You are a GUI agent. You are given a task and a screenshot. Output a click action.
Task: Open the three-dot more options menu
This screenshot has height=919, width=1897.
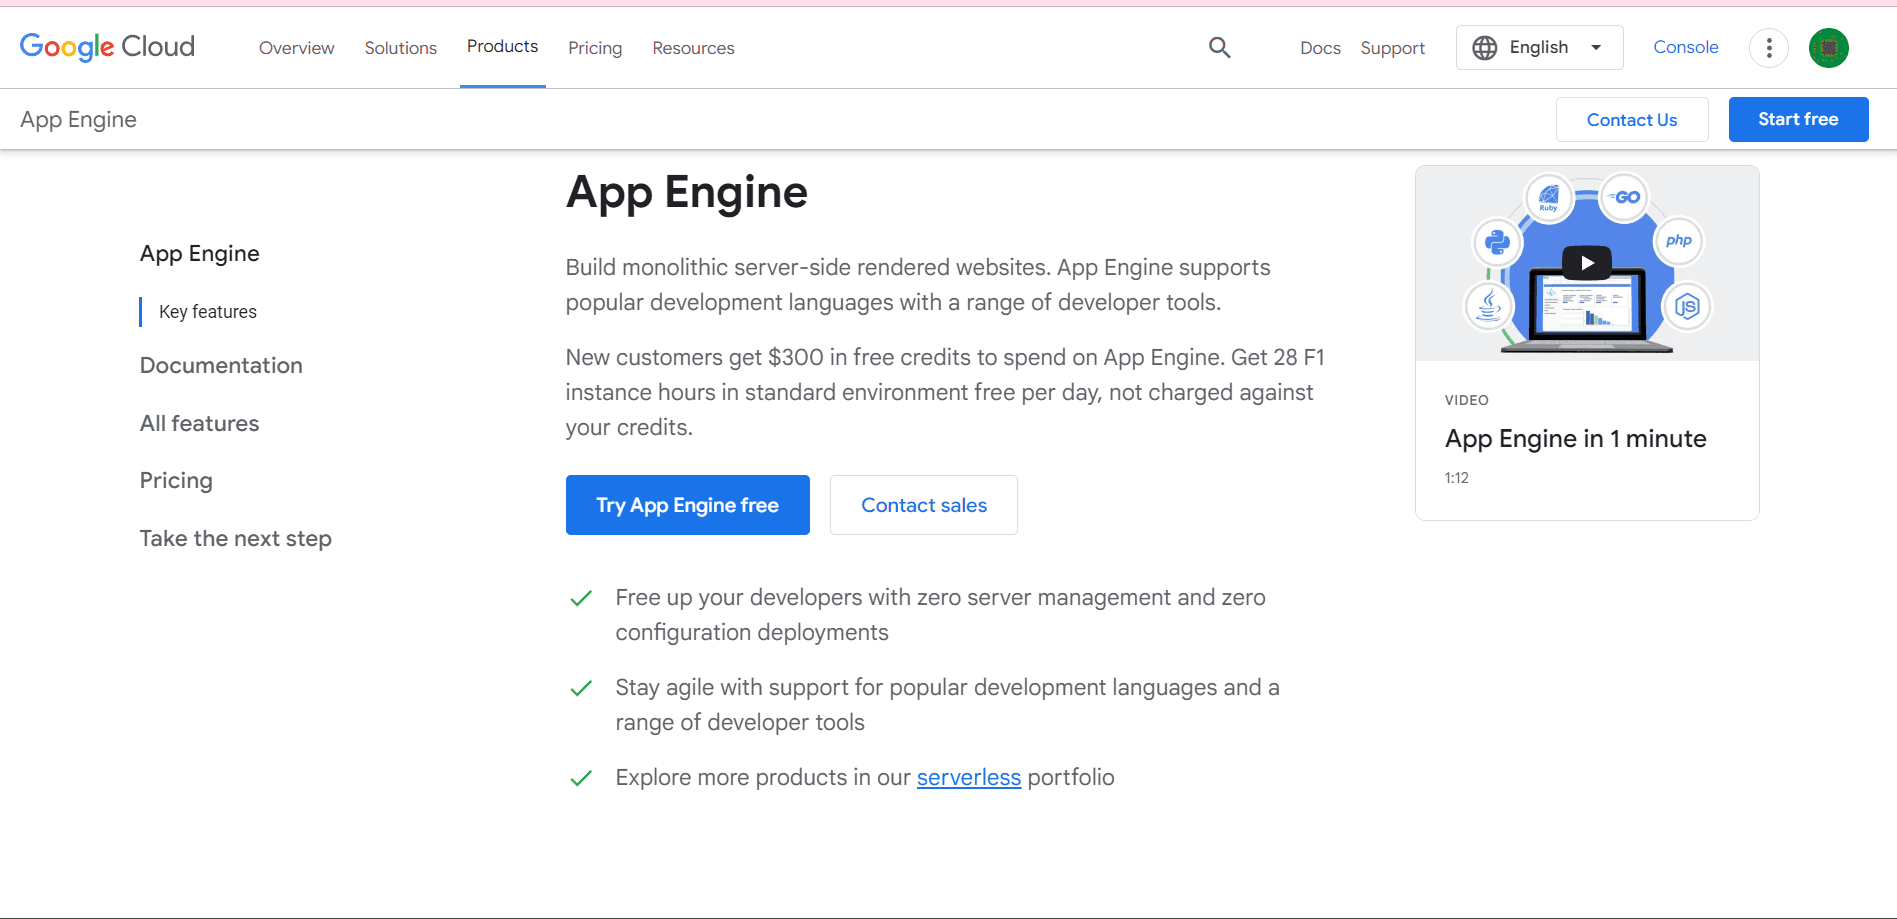(1768, 47)
